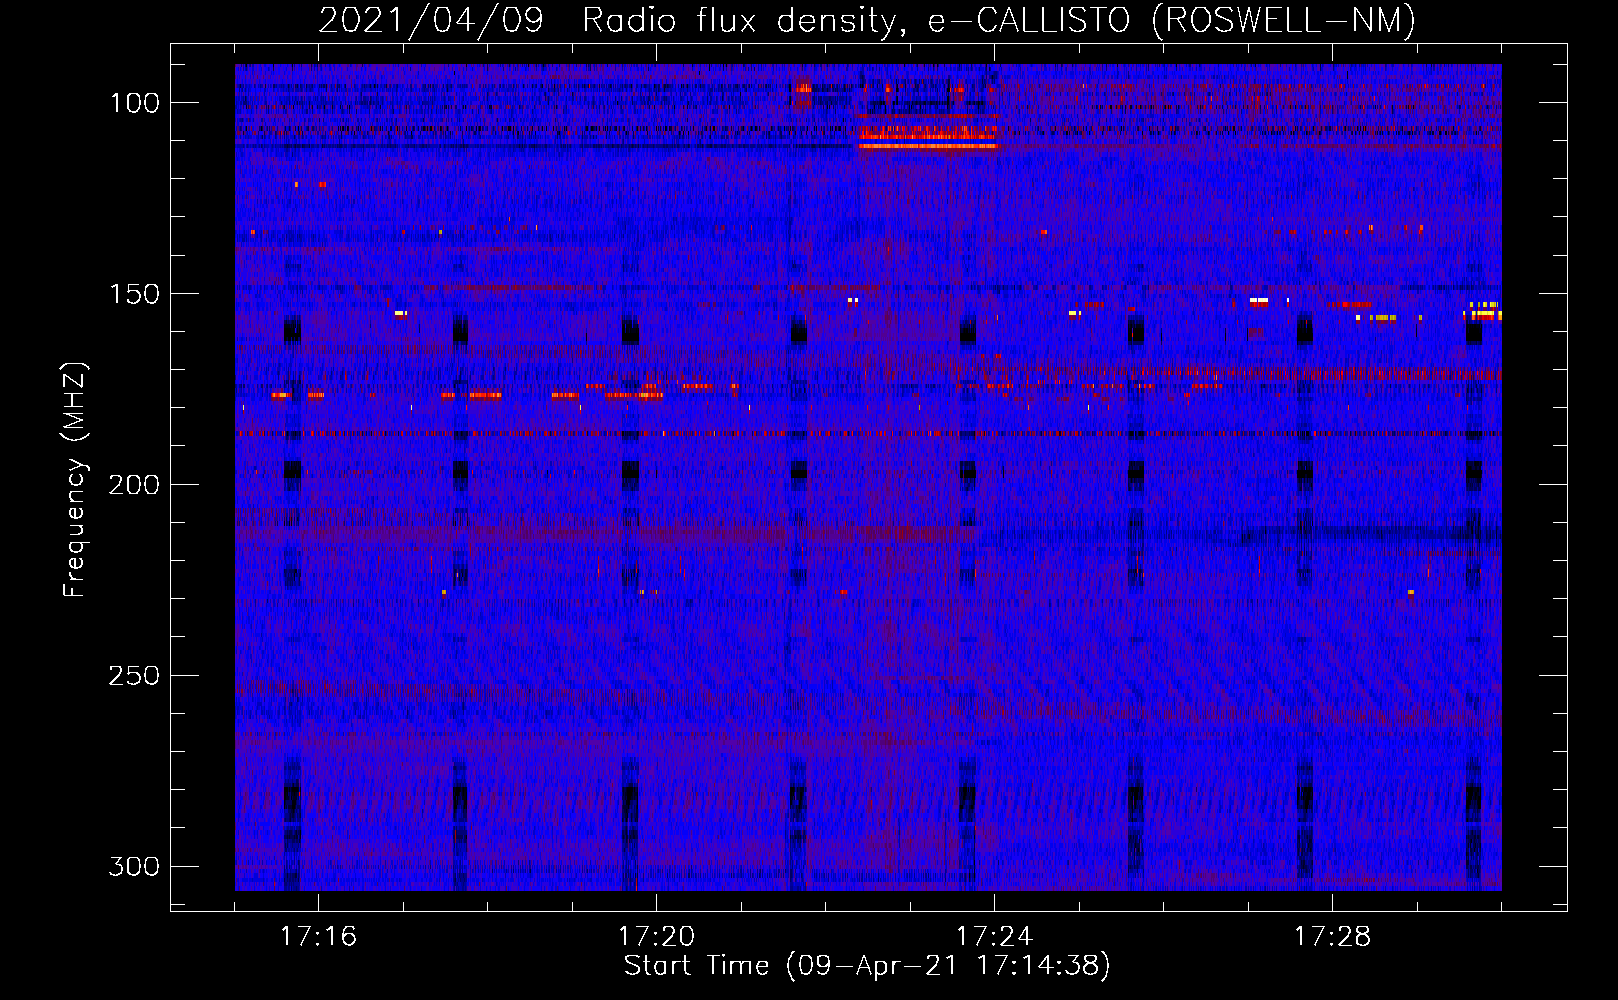Click the '200' frequency tick label
Screen dimensions: 1618x1000
[x=135, y=485]
